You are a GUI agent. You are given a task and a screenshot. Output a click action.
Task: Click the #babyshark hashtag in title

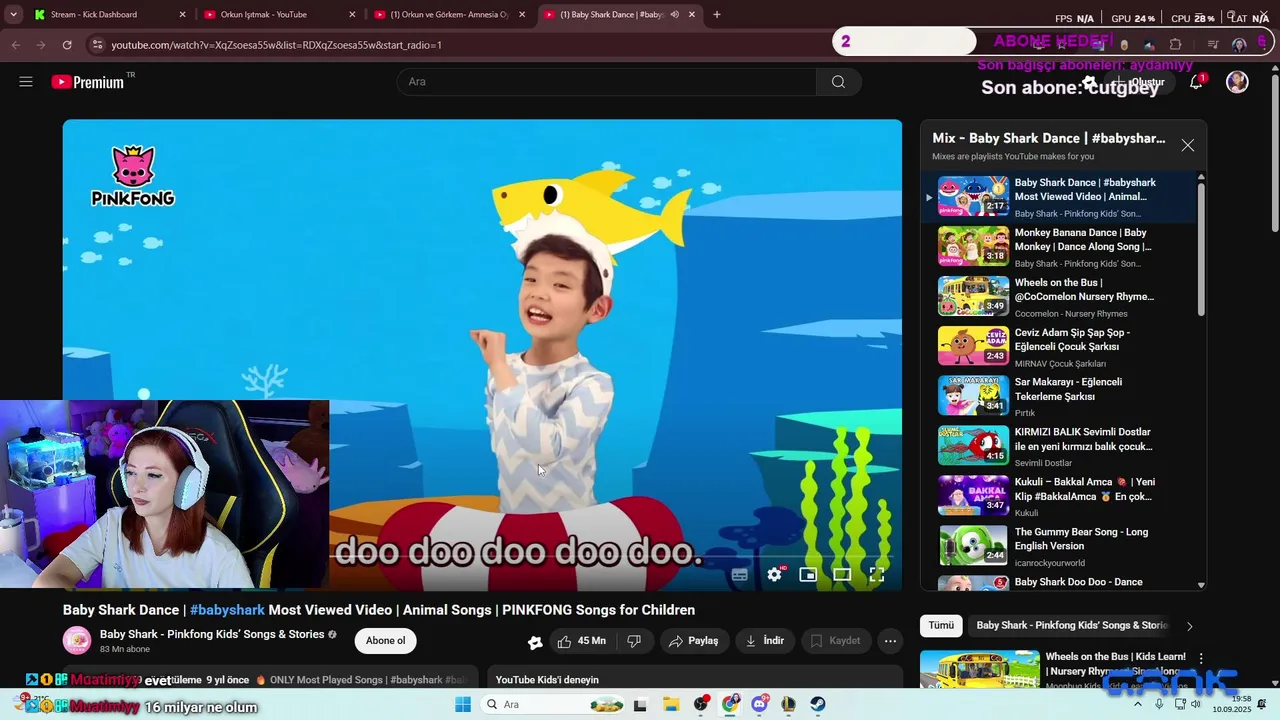point(227,610)
